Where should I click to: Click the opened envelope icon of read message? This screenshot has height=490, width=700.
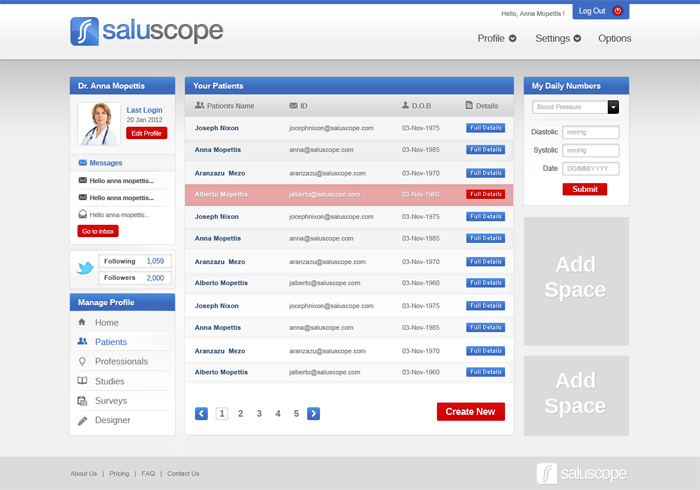[x=83, y=214]
